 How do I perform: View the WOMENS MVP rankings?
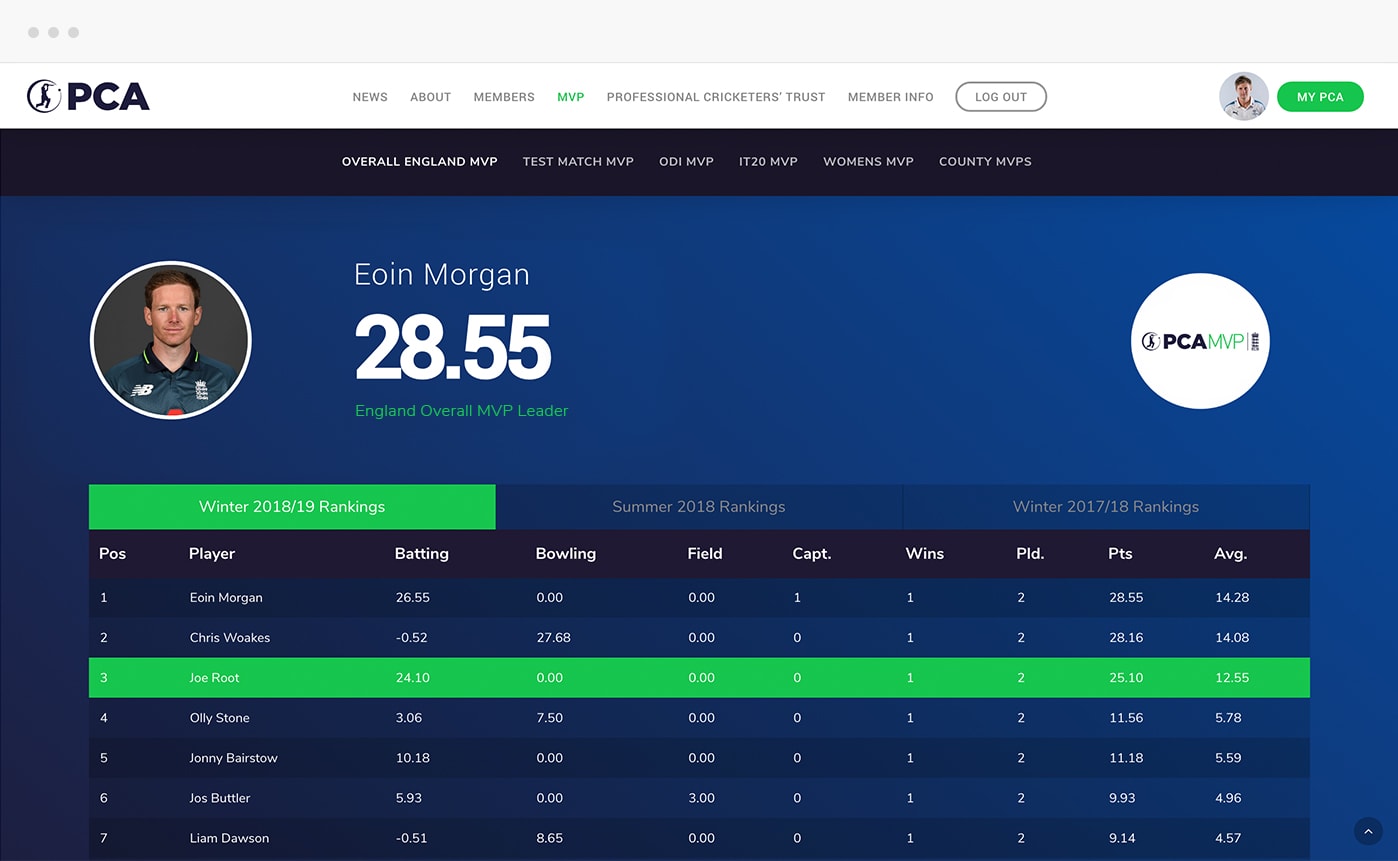[x=868, y=161]
